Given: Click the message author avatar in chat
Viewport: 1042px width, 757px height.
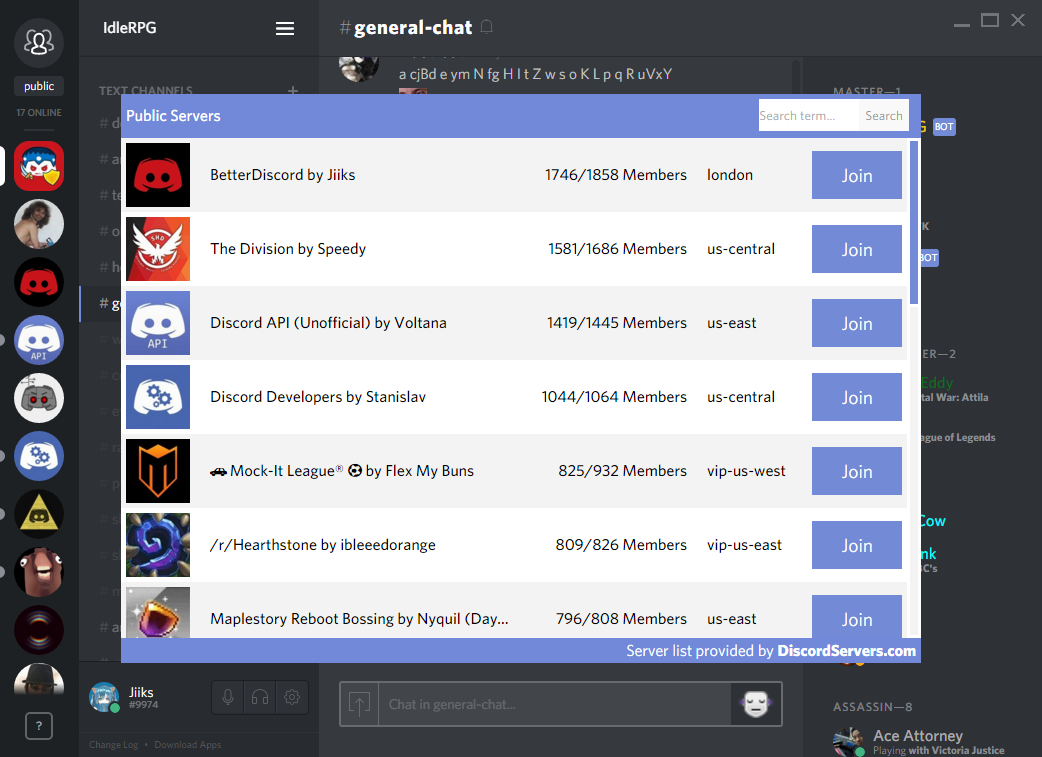Looking at the screenshot, I should coord(359,68).
